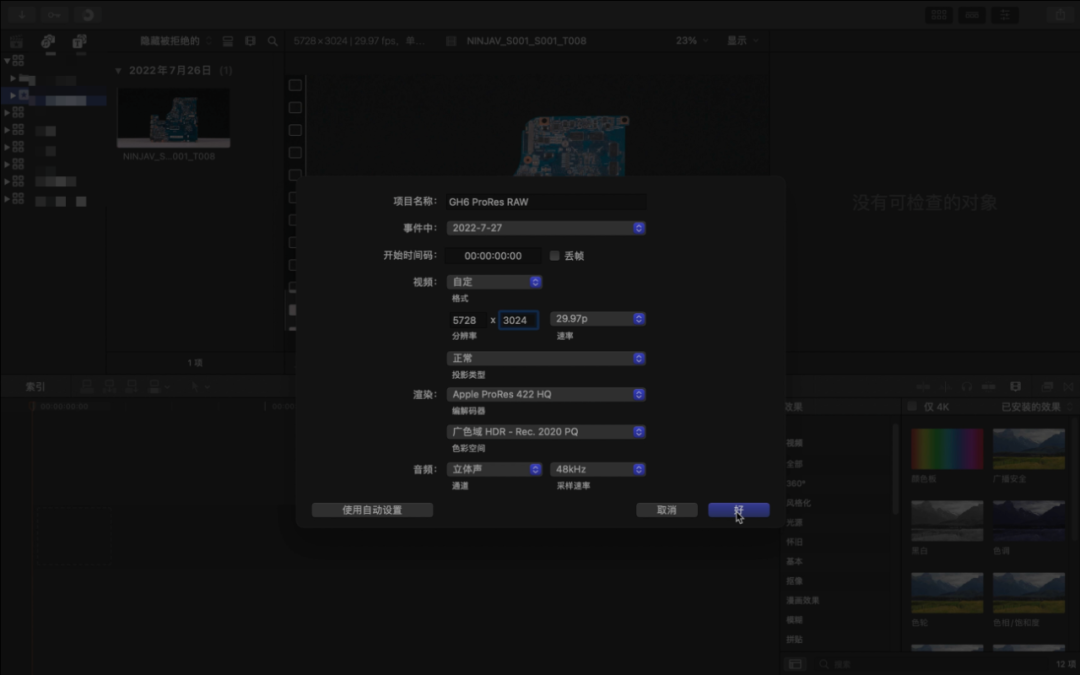Screen dimensions: 1080x675
Task: Show or hide the browser panel
Action: tap(939, 14)
